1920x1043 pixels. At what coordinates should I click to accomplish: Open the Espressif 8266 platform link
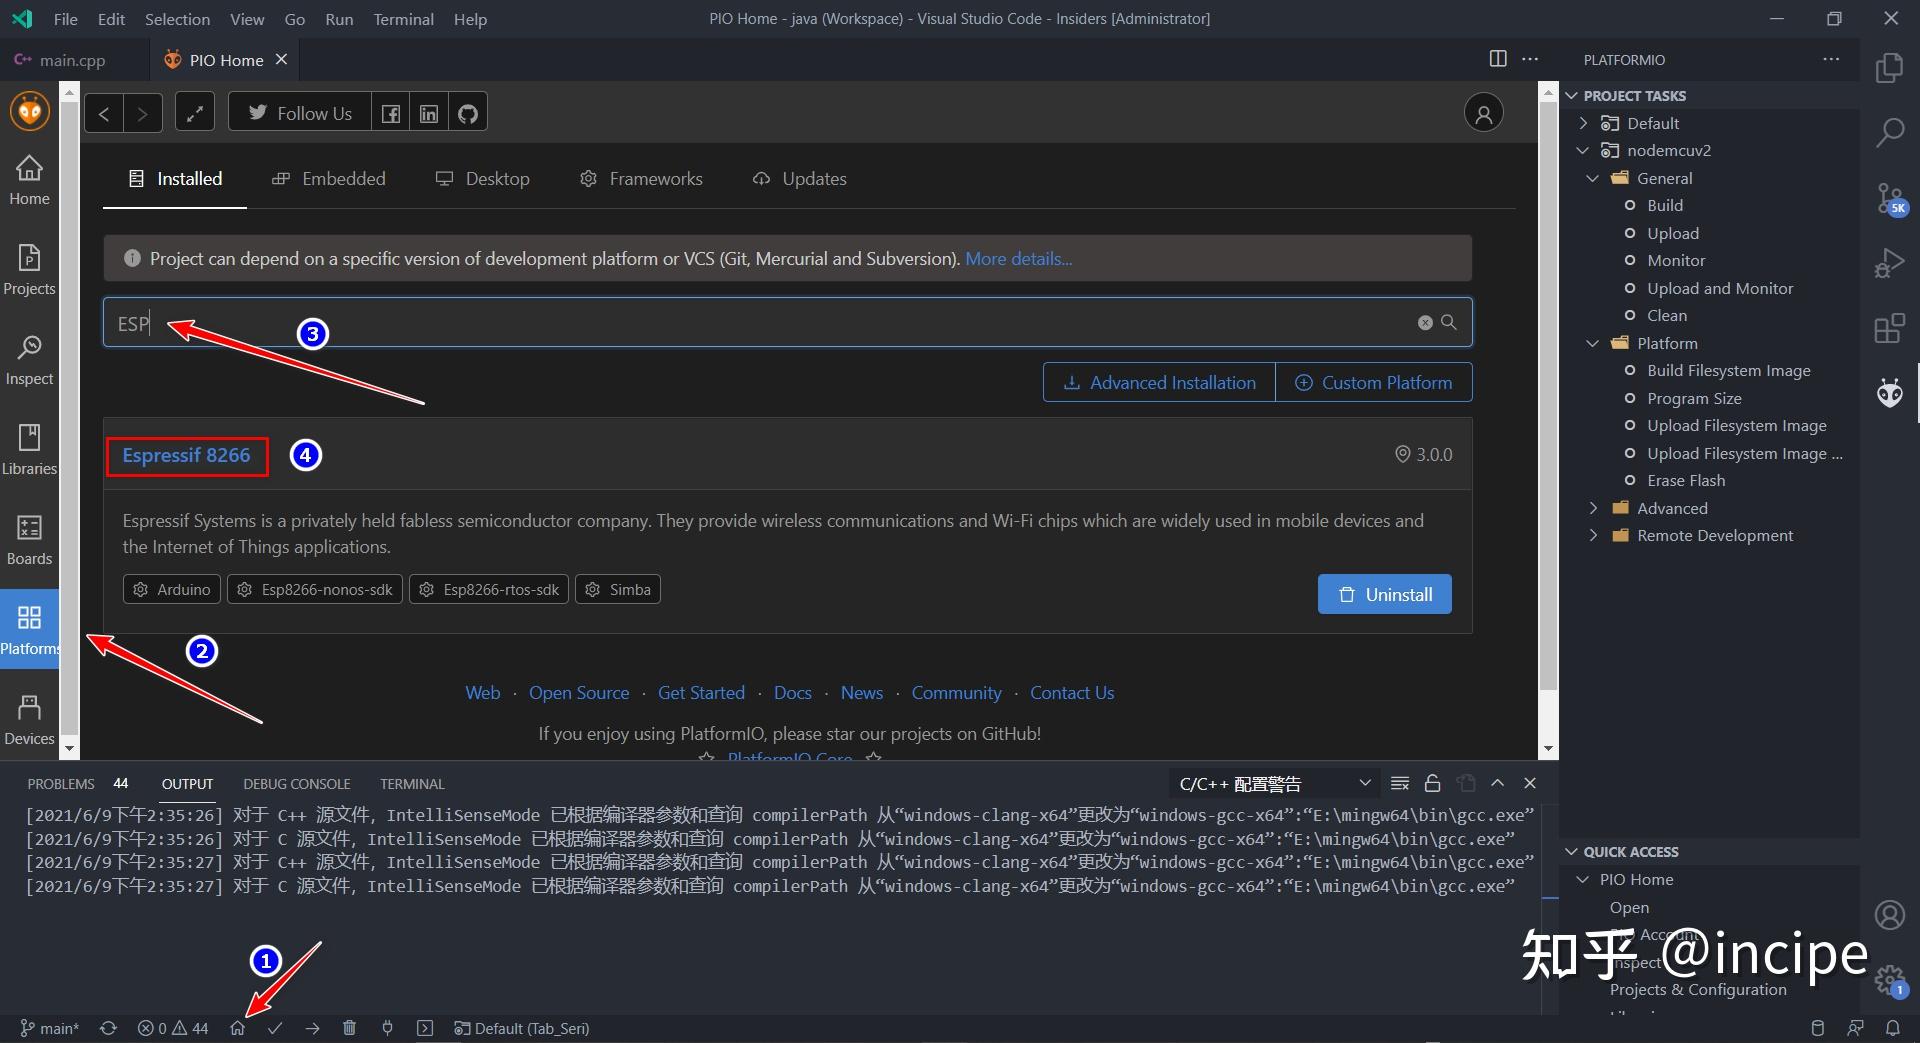187,456
